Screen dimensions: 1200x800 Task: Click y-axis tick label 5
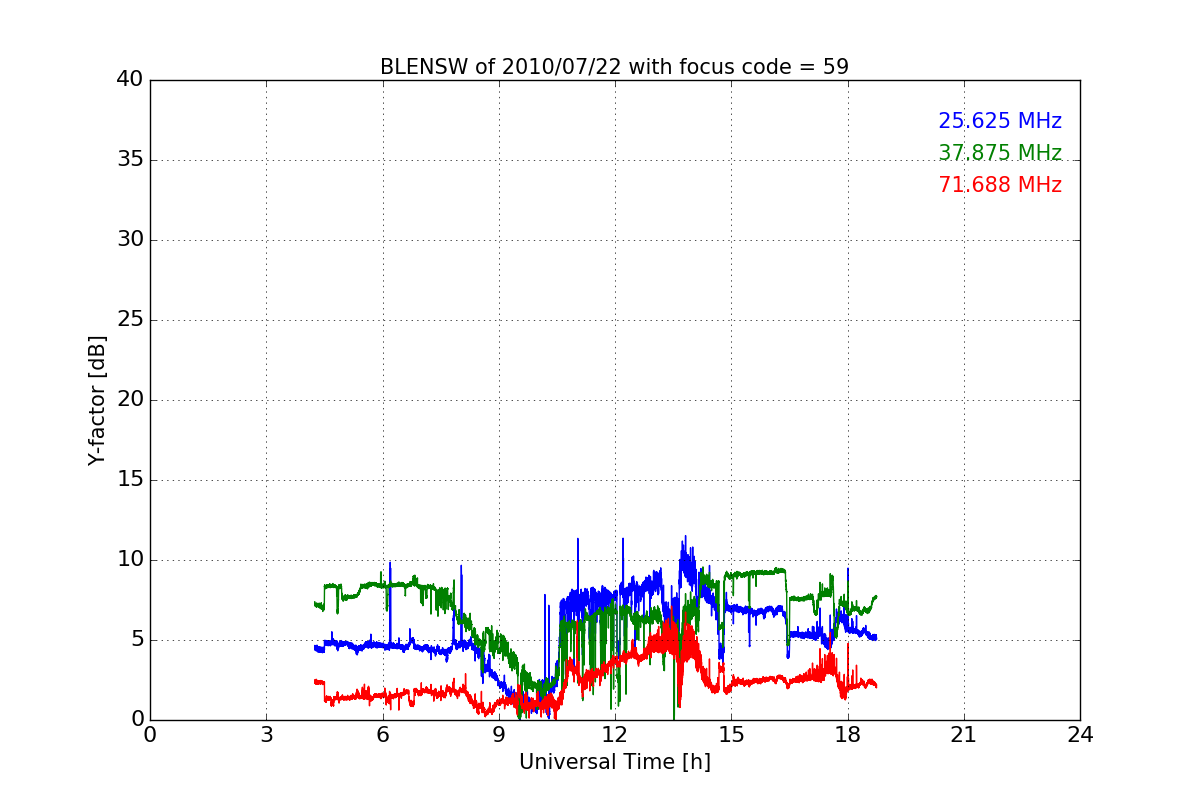(136, 640)
